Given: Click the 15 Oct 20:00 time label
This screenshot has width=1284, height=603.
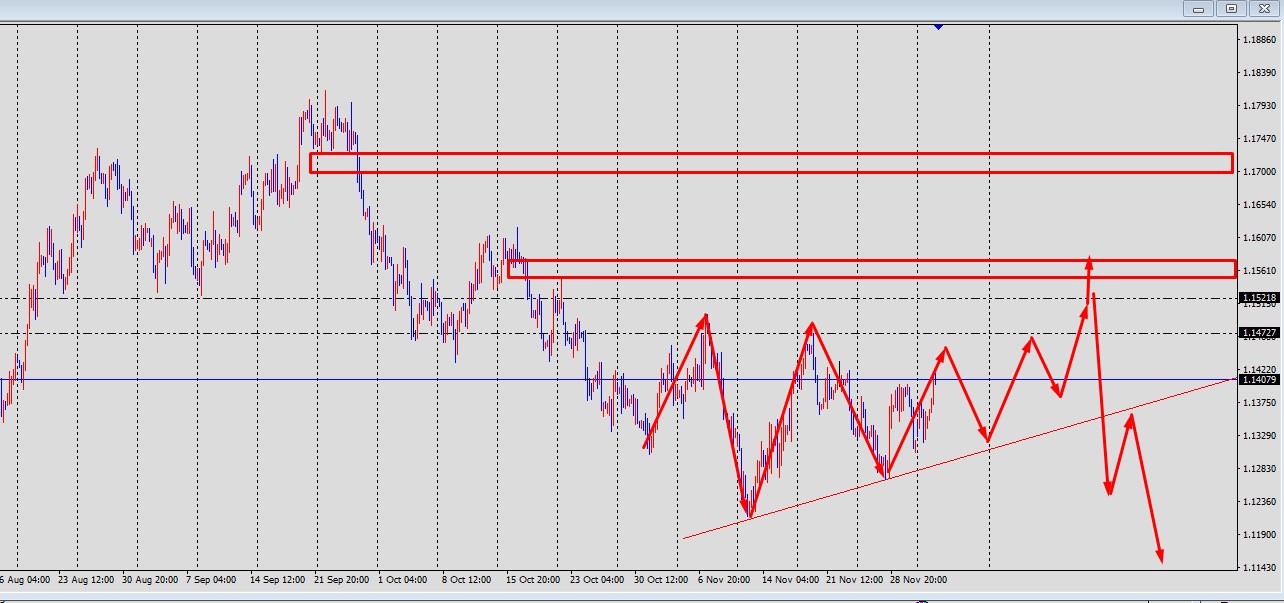Looking at the screenshot, I should click(531, 580).
